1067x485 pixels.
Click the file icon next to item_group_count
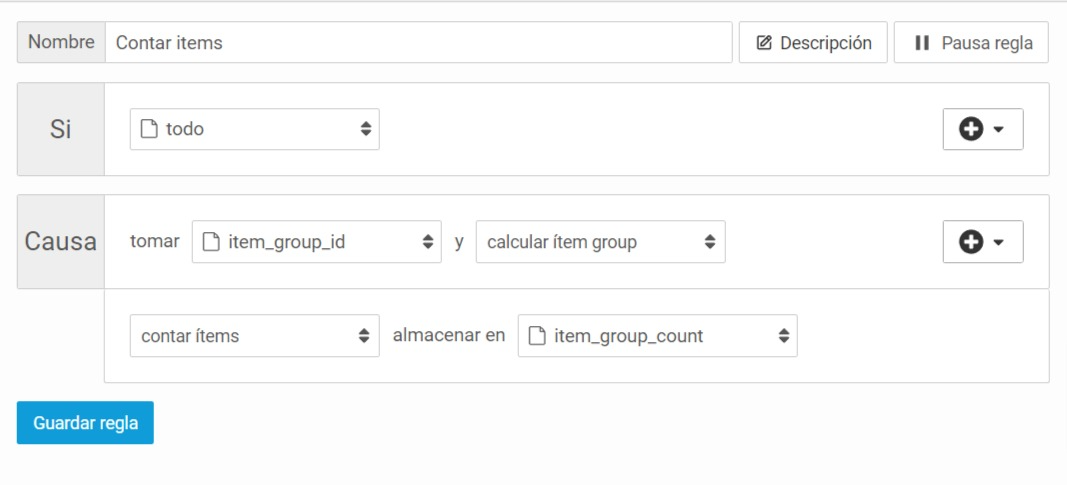tap(537, 335)
